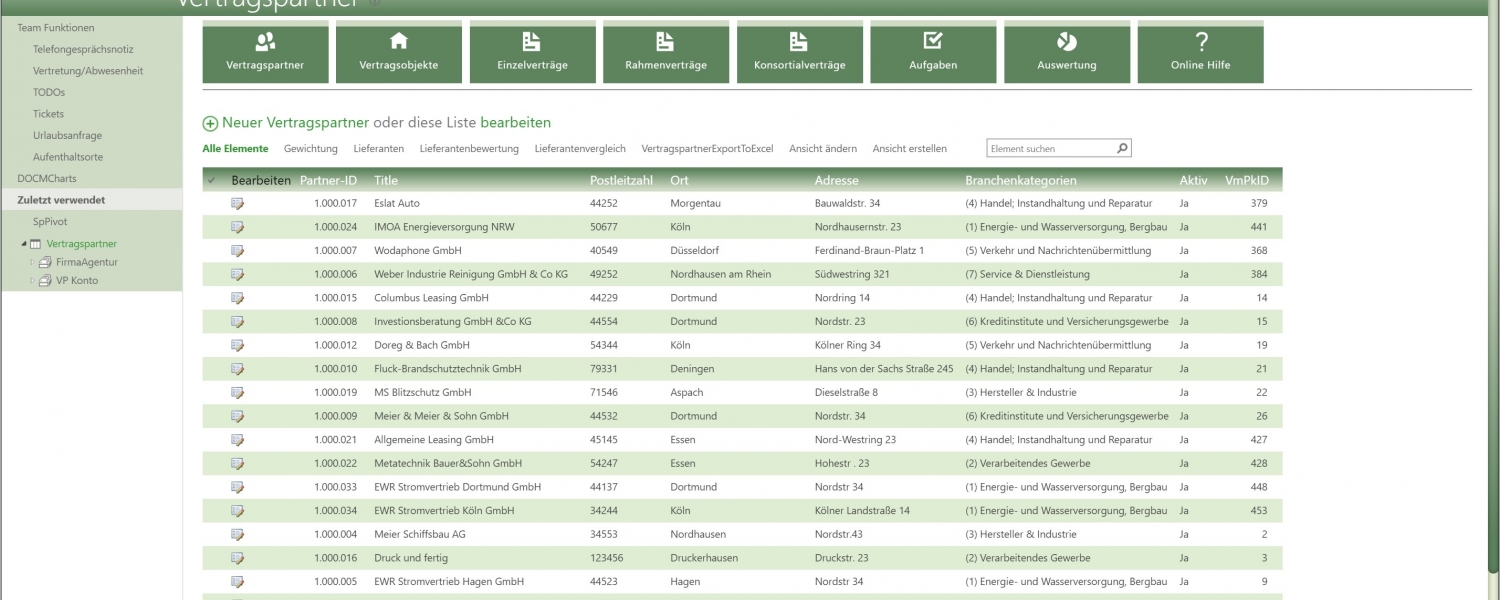Switch to the Gewichtung view
The width and height of the screenshot is (1500, 600).
(311, 149)
